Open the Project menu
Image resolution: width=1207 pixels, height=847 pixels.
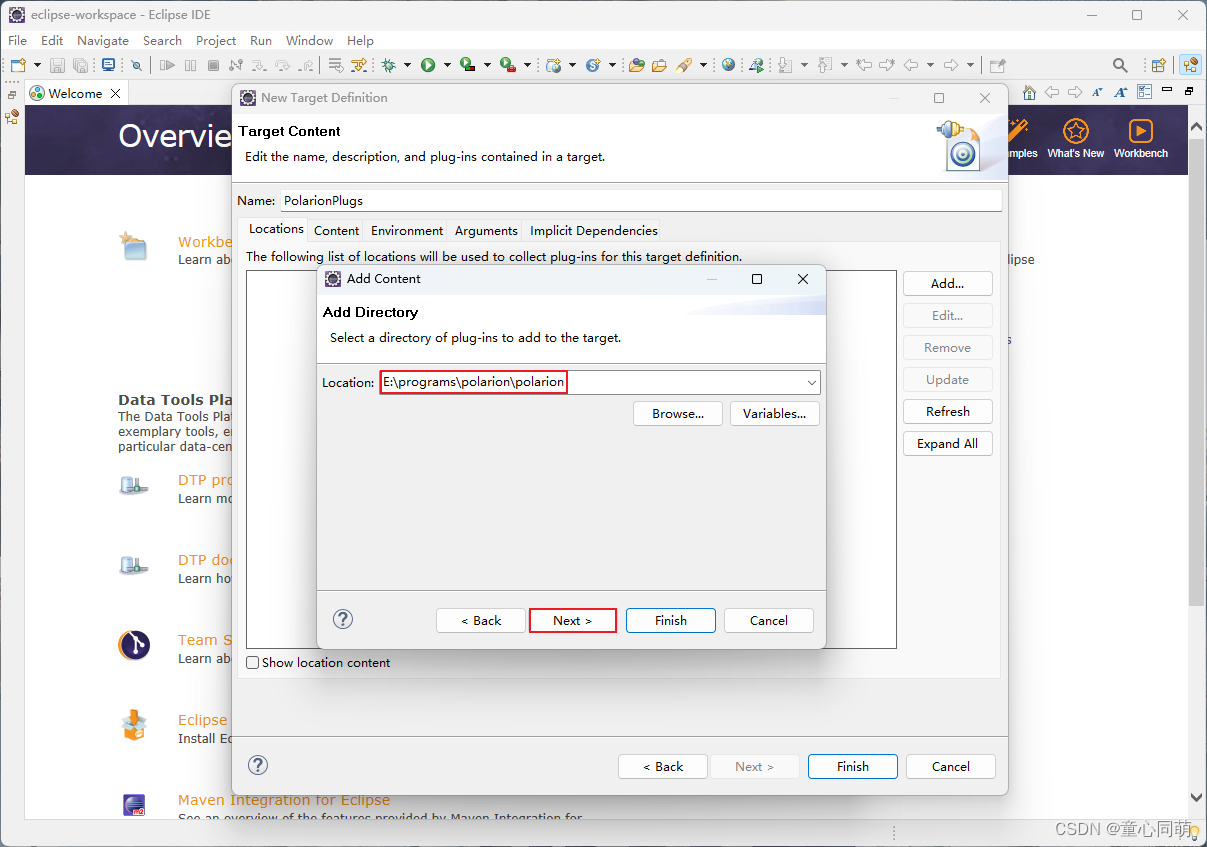coord(216,40)
